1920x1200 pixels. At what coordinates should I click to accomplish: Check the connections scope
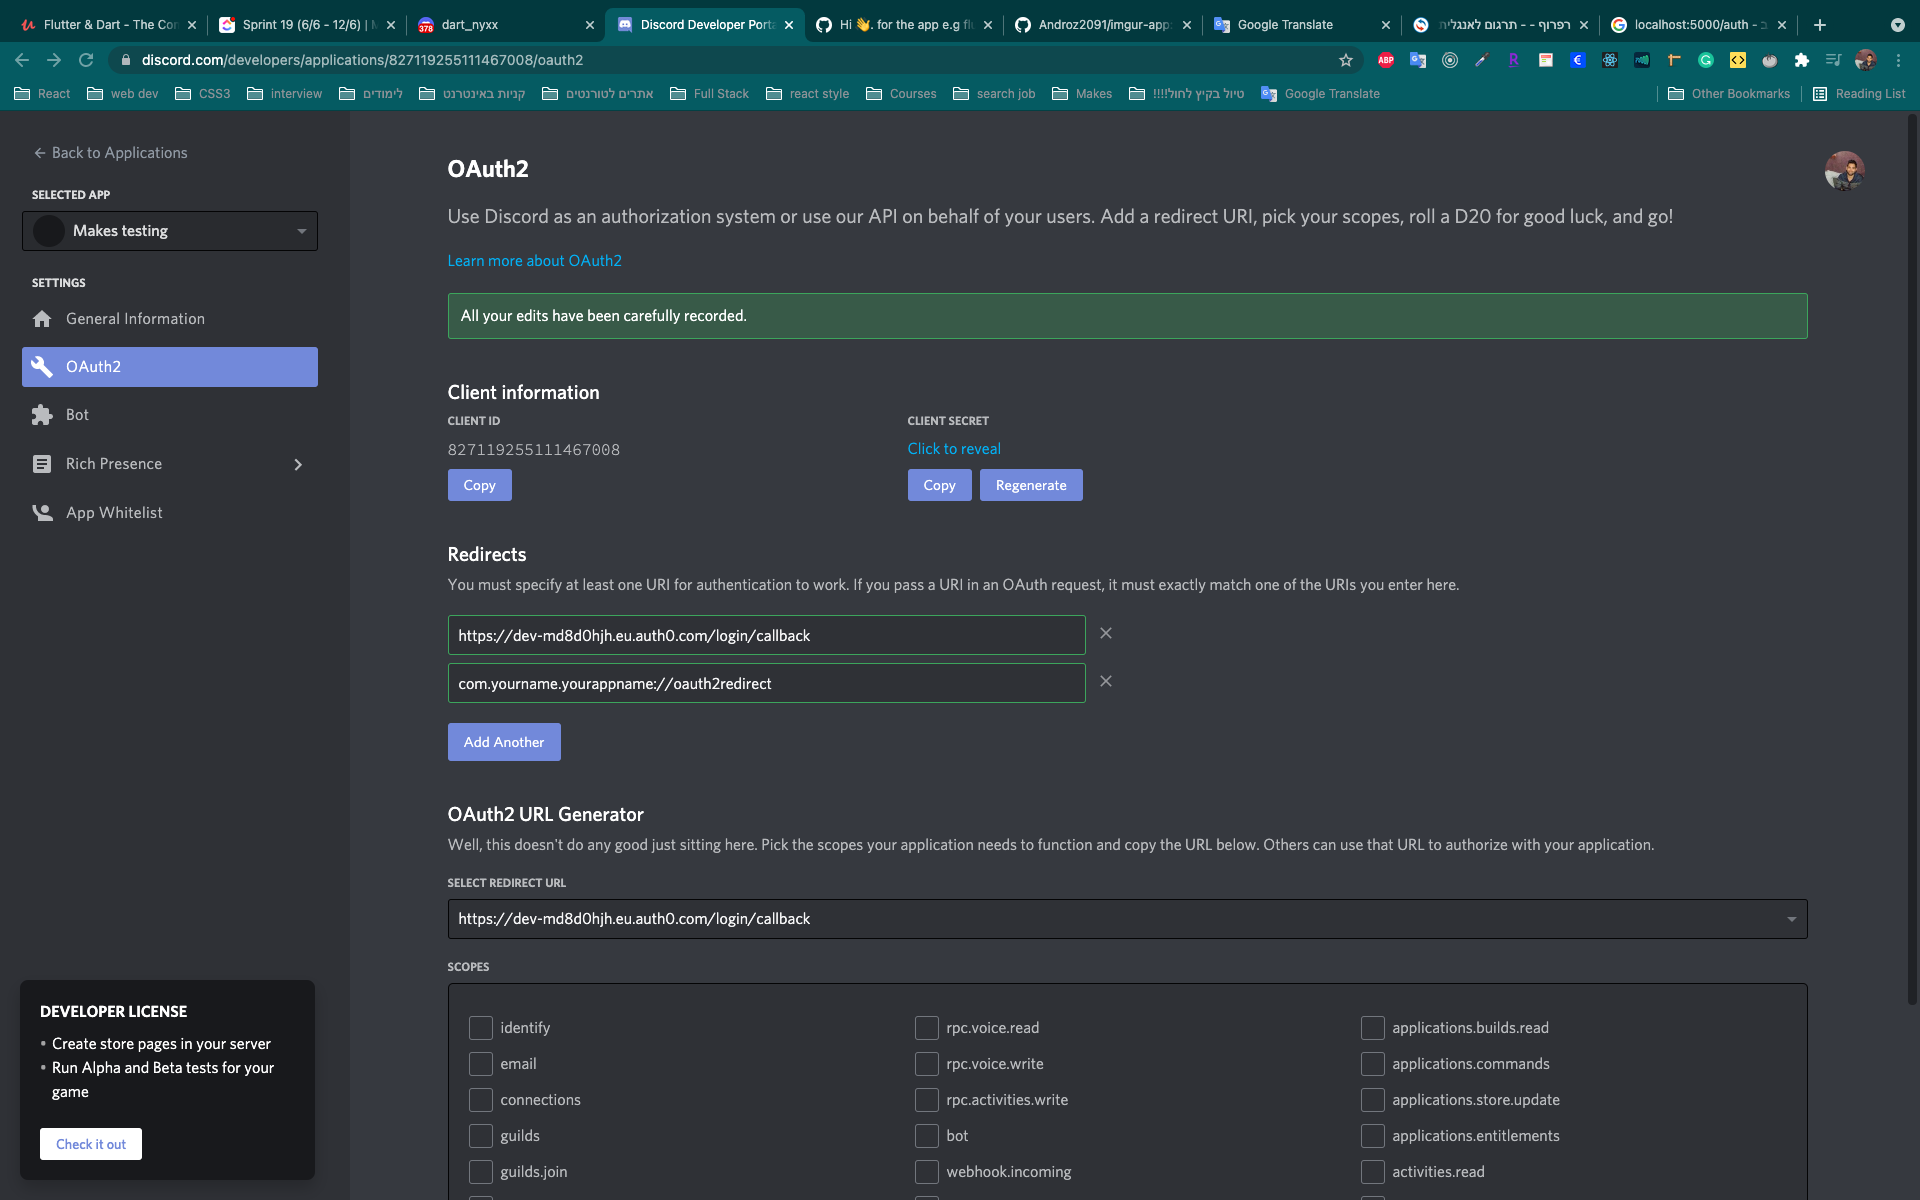(x=481, y=1100)
